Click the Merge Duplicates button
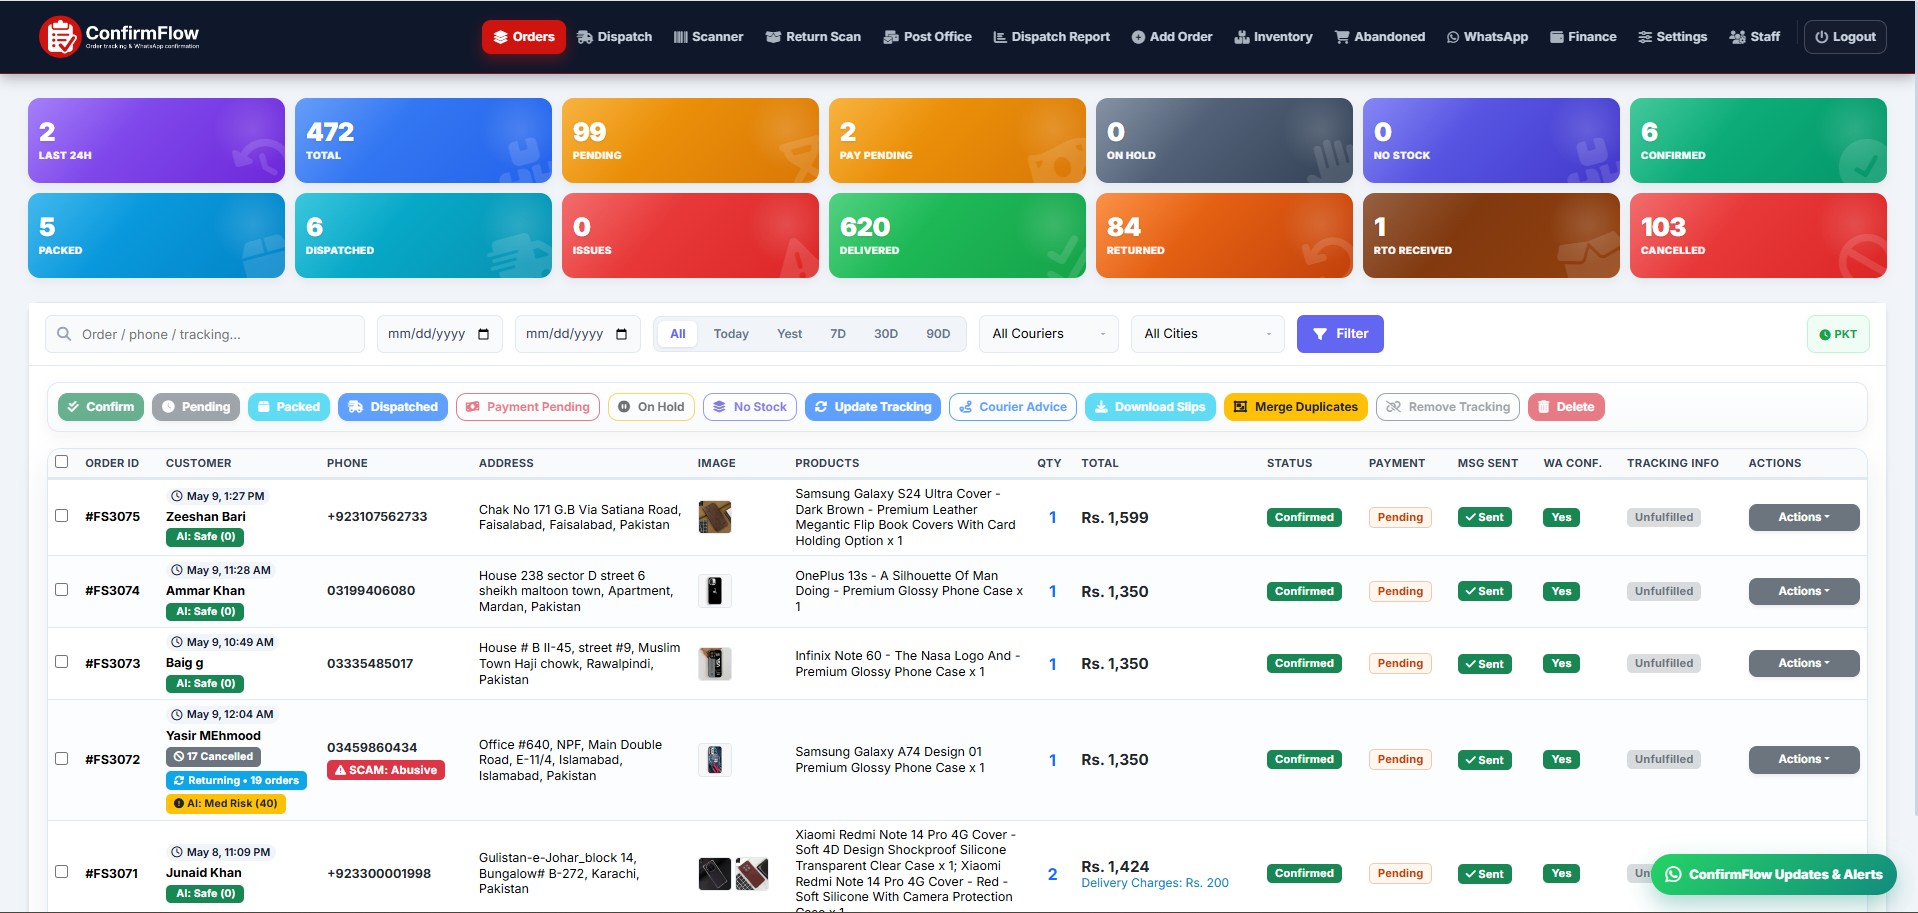 click(1295, 407)
